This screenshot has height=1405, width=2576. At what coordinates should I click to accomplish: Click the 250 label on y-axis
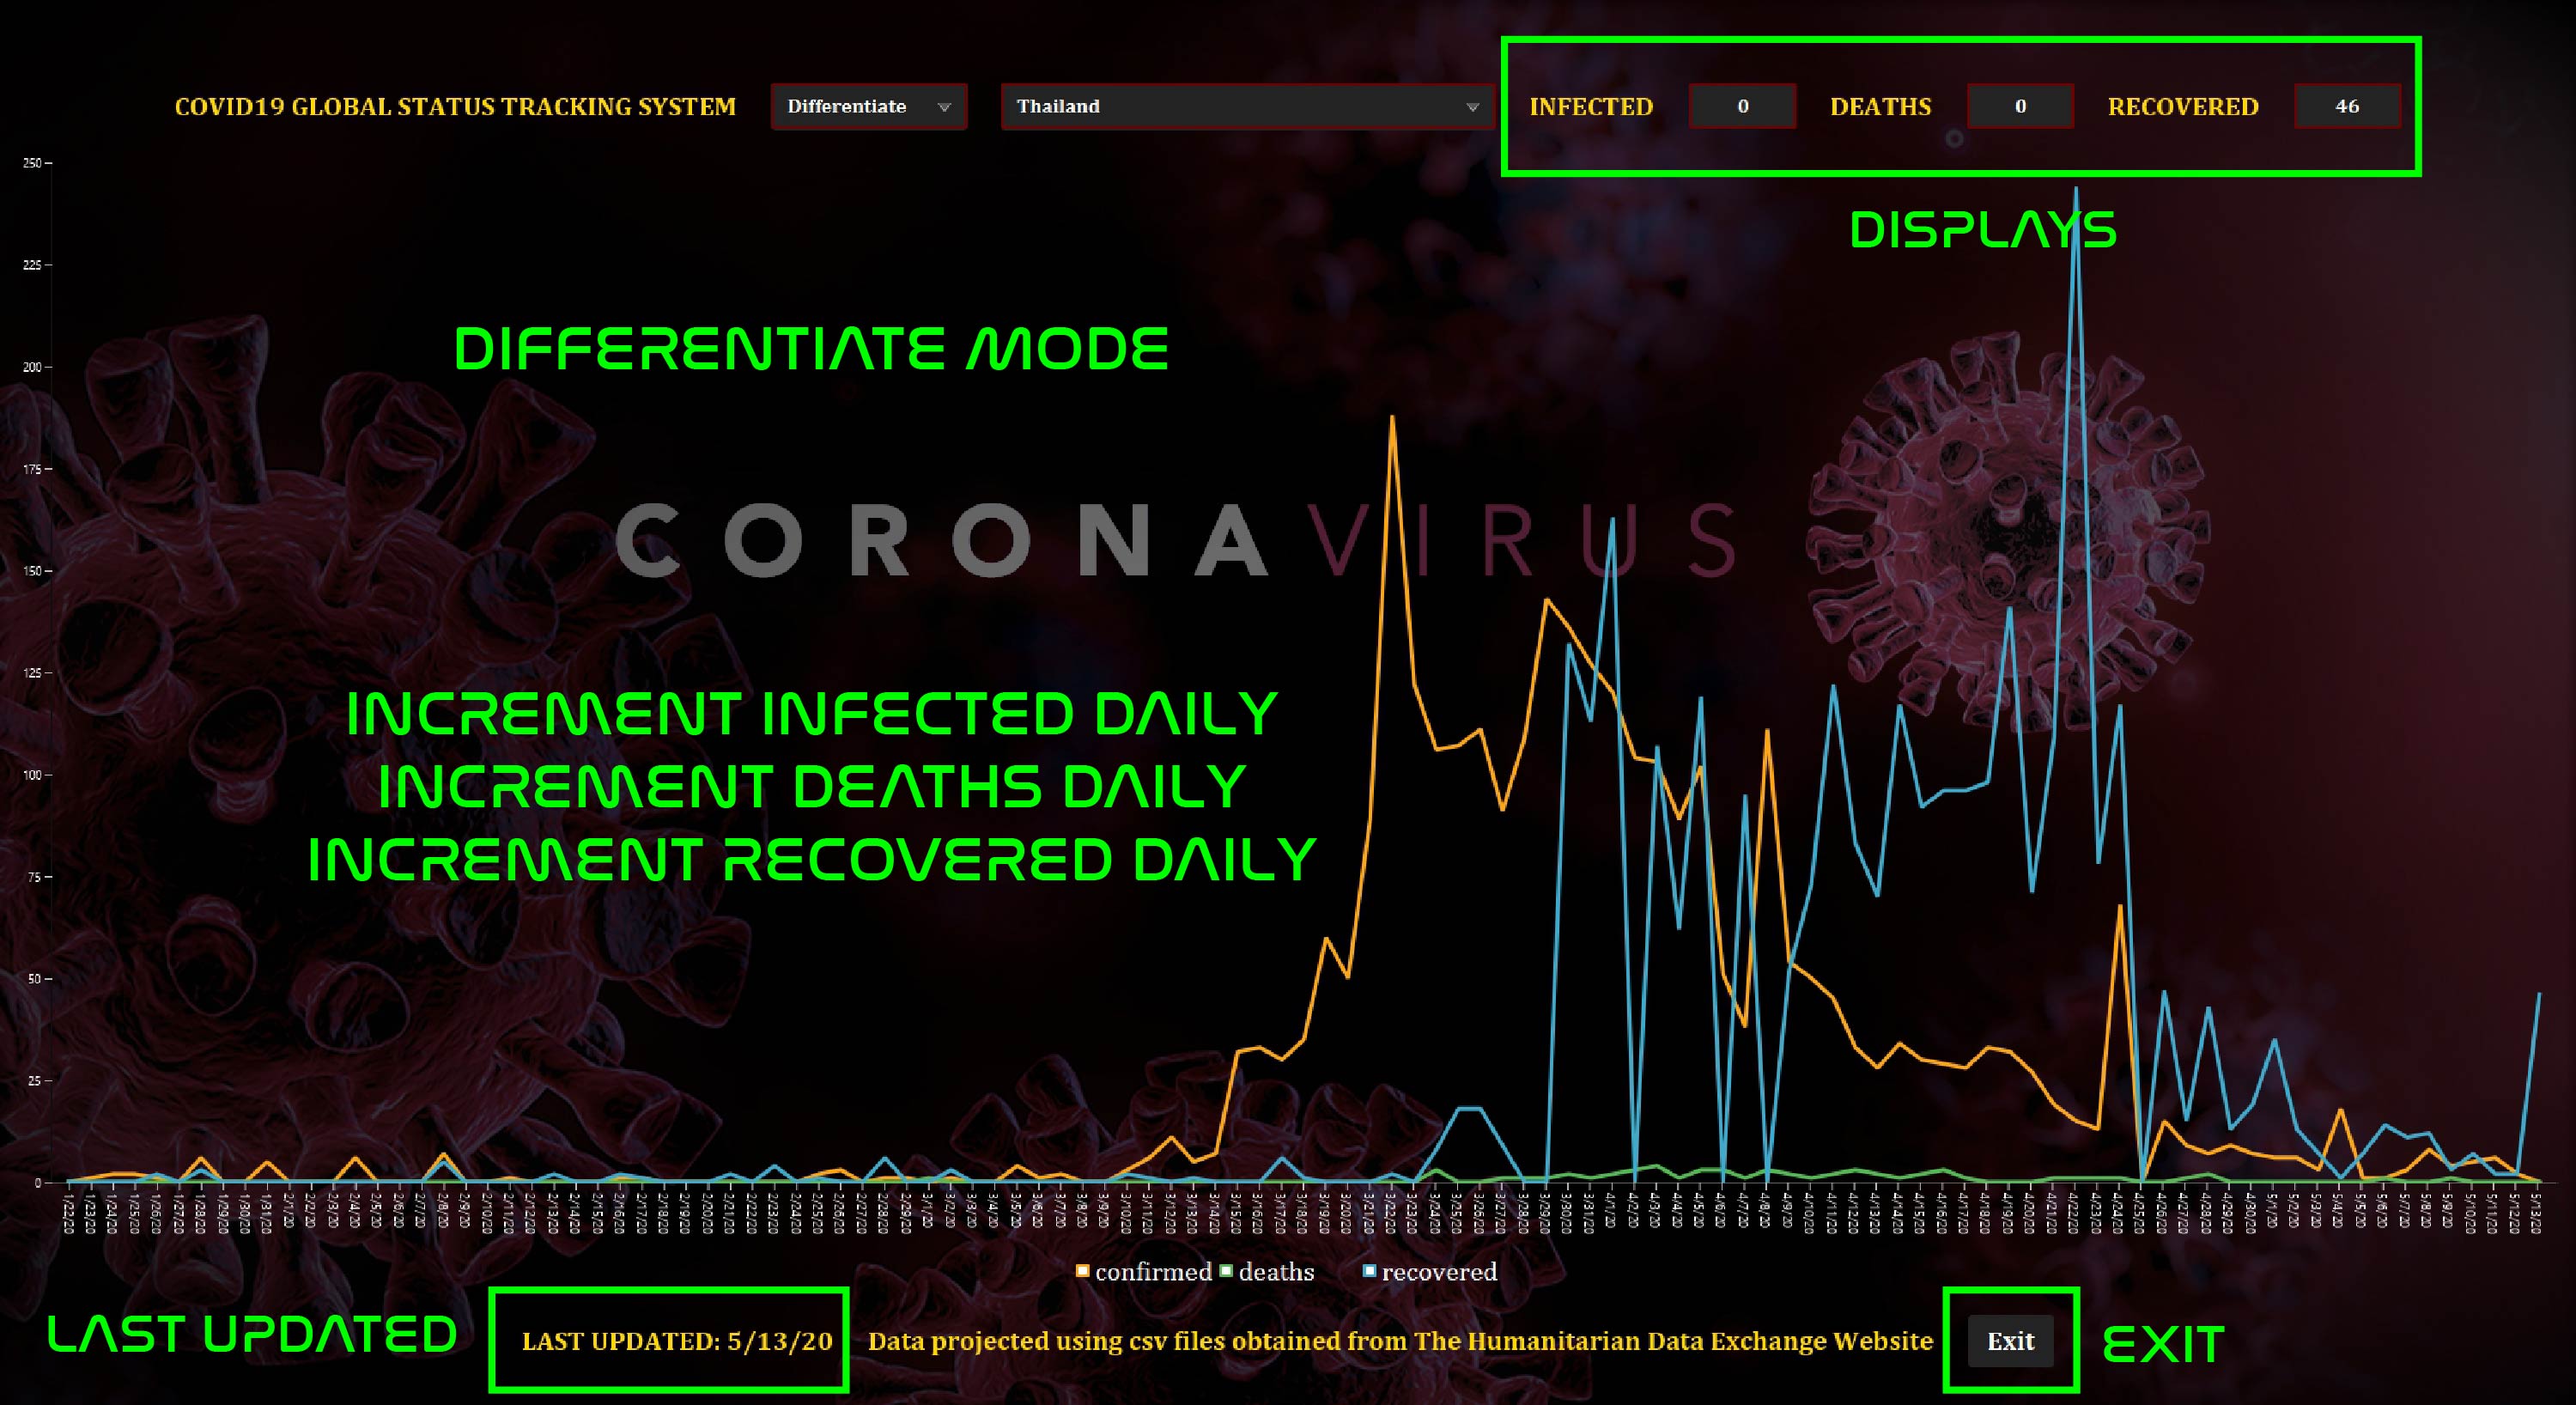(32, 163)
